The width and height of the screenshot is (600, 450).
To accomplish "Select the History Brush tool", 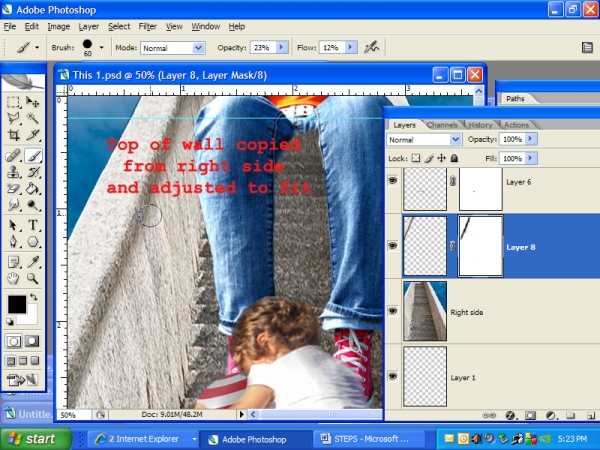I will pos(33,172).
